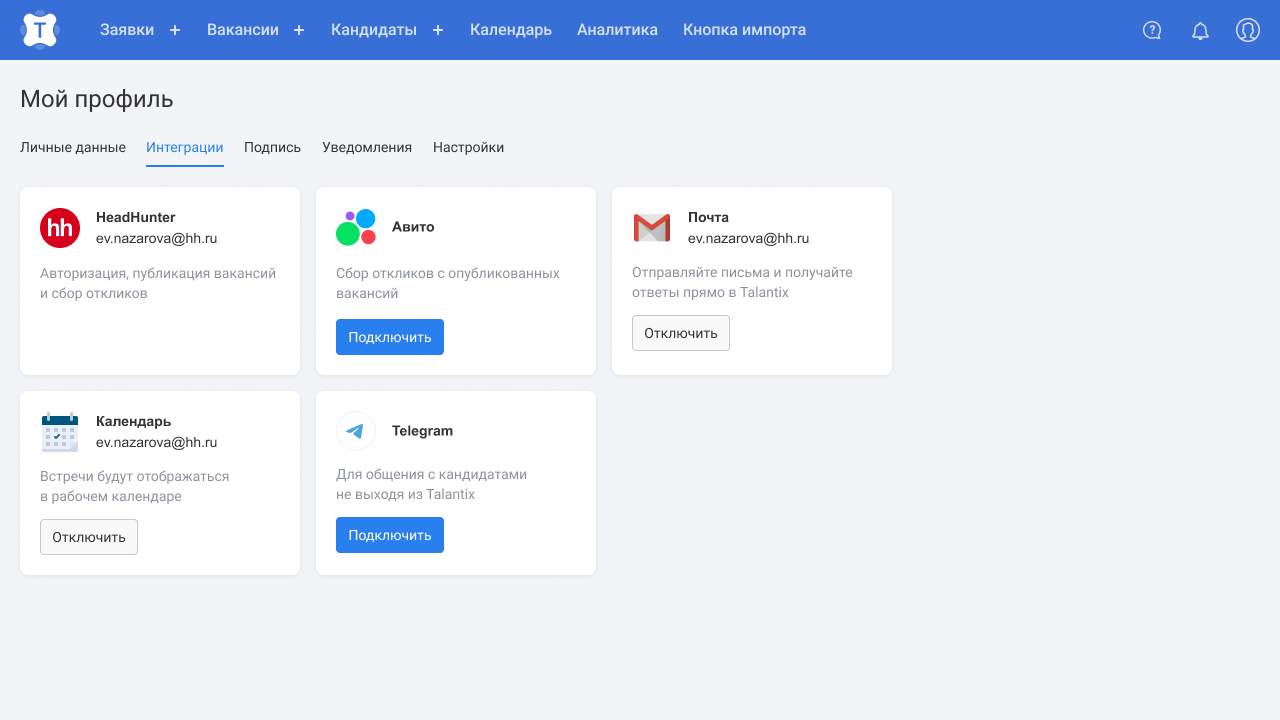Screen dimensions: 1280x720
Task: Click Telegram description about общения с кандидатами
Action: [431, 484]
